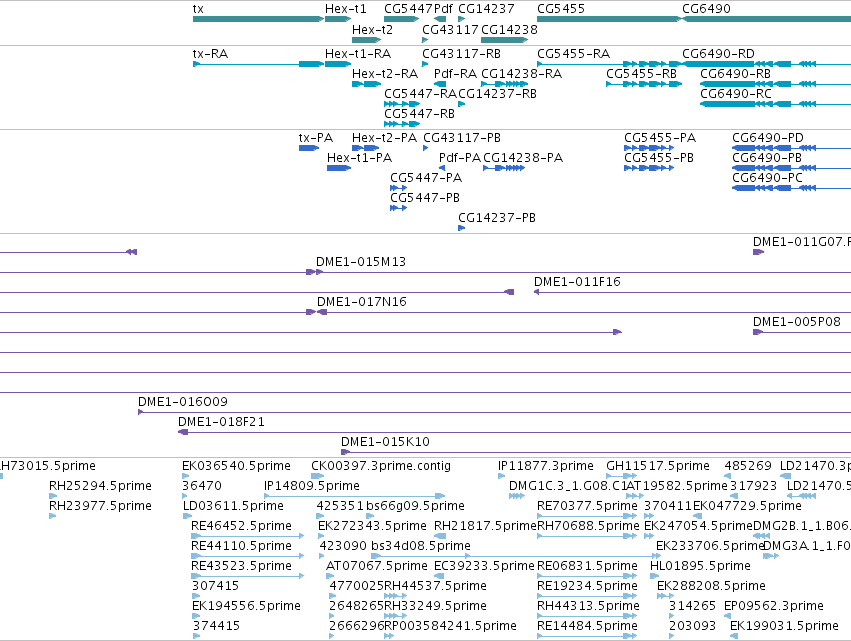This screenshot has width=851, height=641.
Task: Select the CG5455-PB protein label
Action: pyautogui.click(x=659, y=158)
